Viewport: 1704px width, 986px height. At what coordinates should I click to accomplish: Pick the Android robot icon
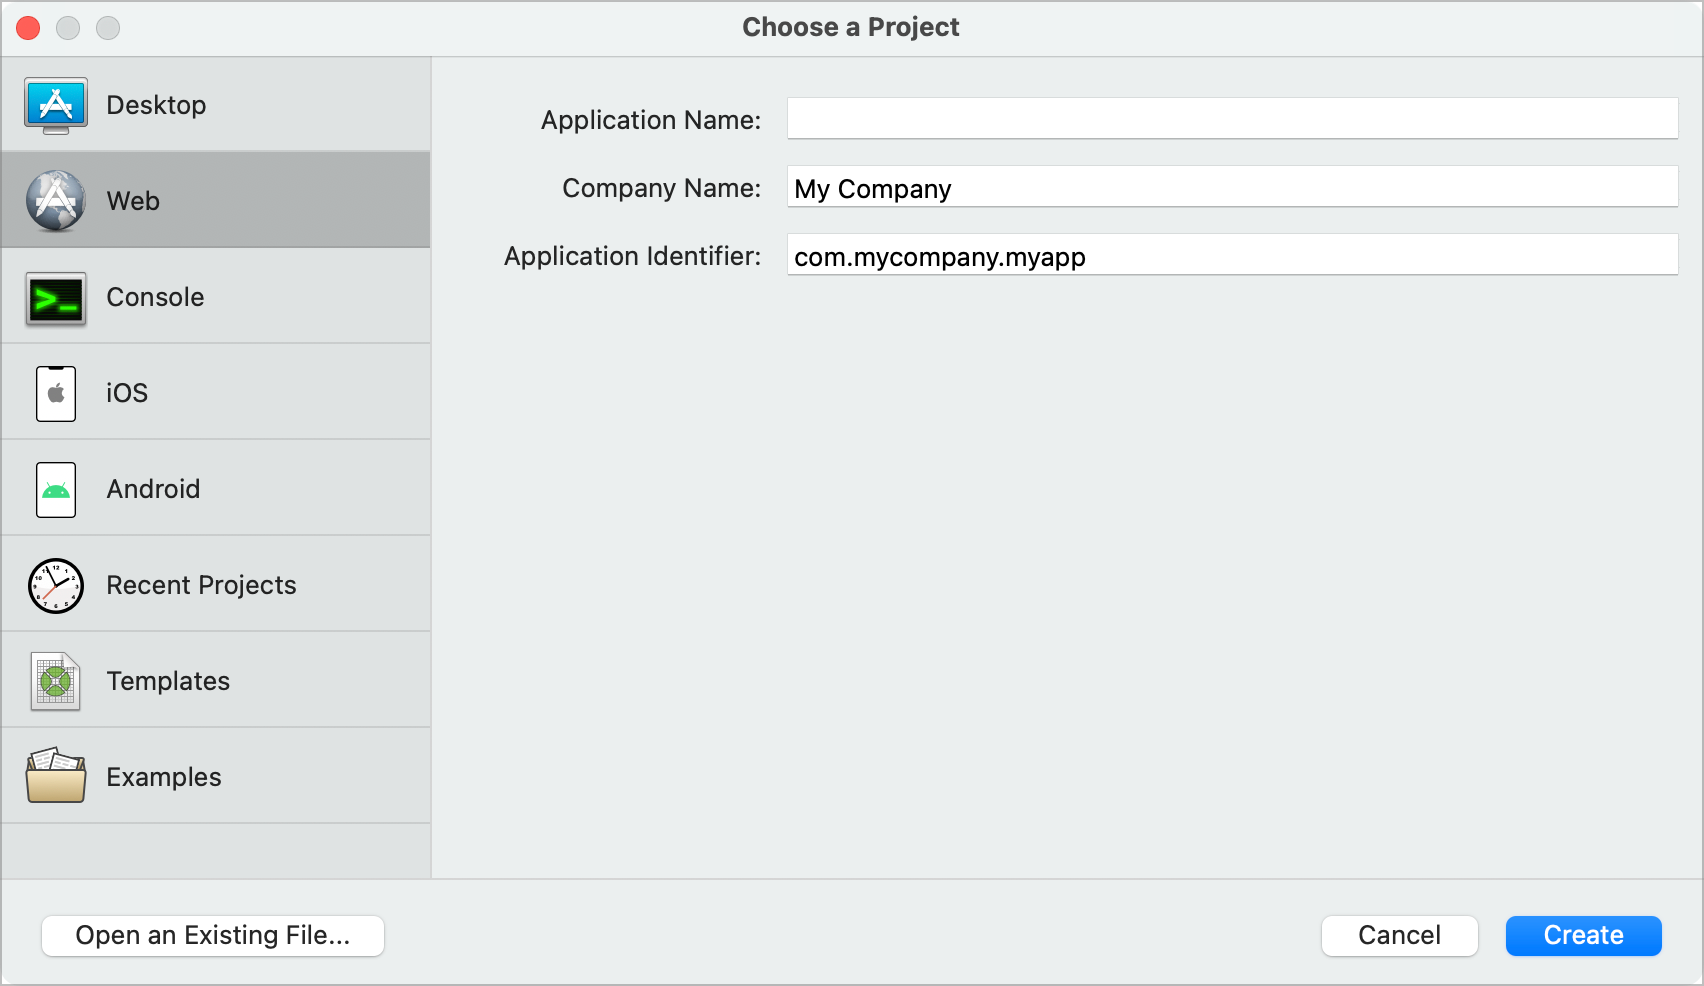(x=56, y=489)
